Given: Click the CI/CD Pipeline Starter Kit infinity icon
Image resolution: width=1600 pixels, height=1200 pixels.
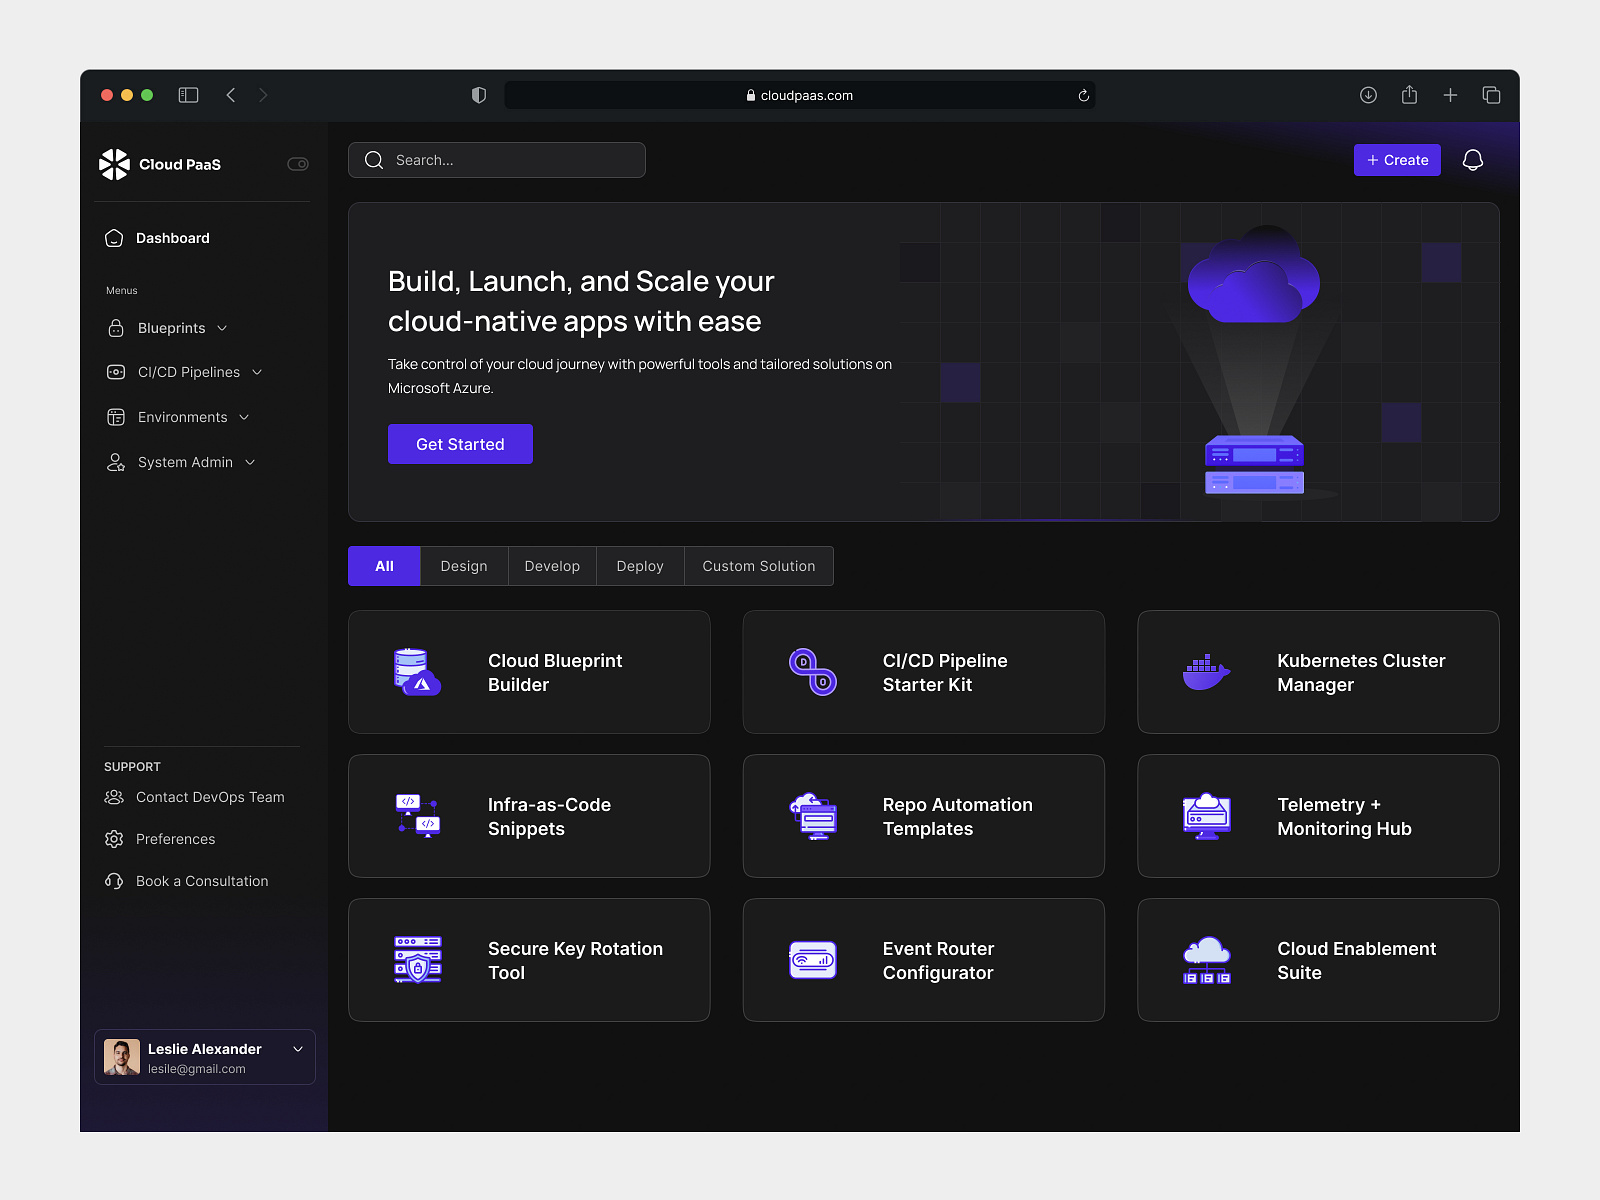Looking at the screenshot, I should 812,672.
